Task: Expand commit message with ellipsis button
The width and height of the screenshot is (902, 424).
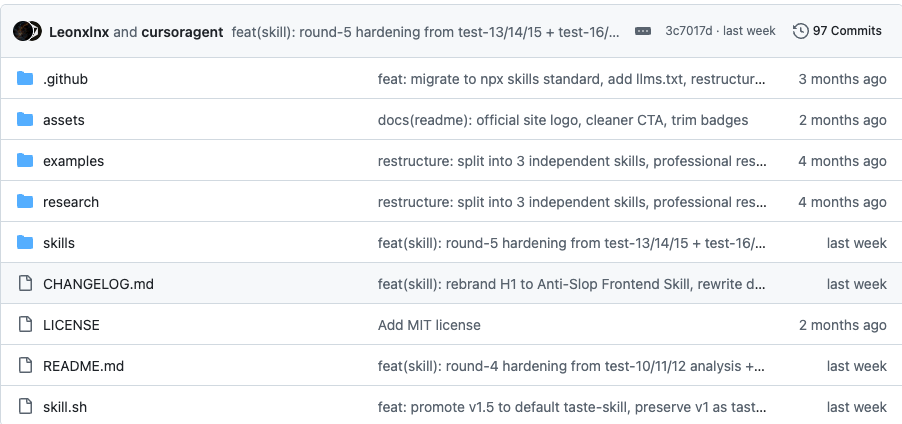Action: tap(643, 31)
